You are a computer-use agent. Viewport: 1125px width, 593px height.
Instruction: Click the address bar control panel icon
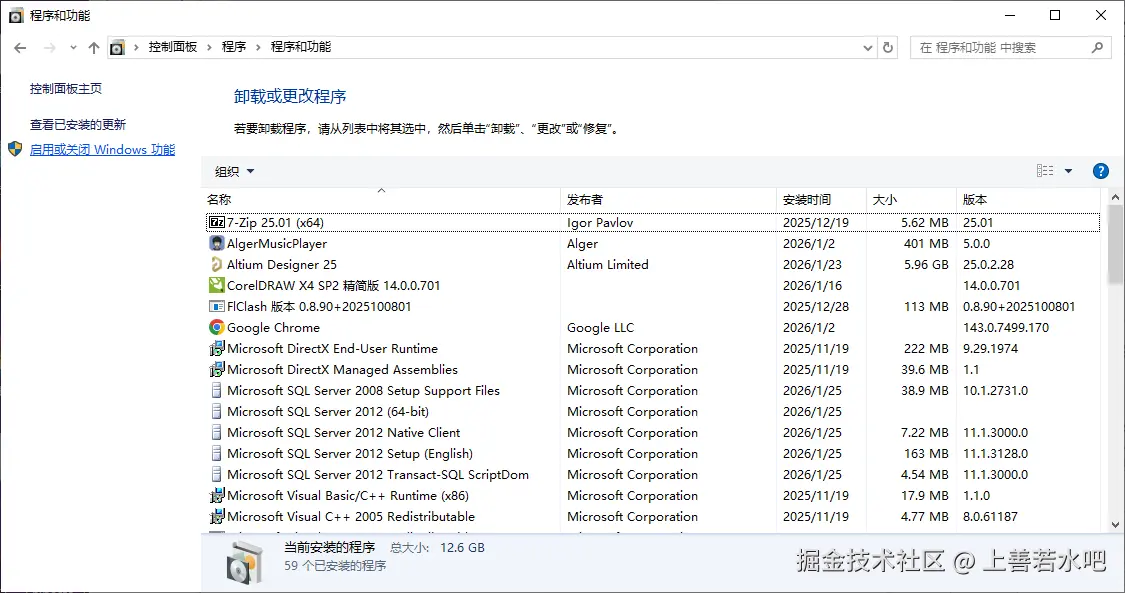click(117, 47)
